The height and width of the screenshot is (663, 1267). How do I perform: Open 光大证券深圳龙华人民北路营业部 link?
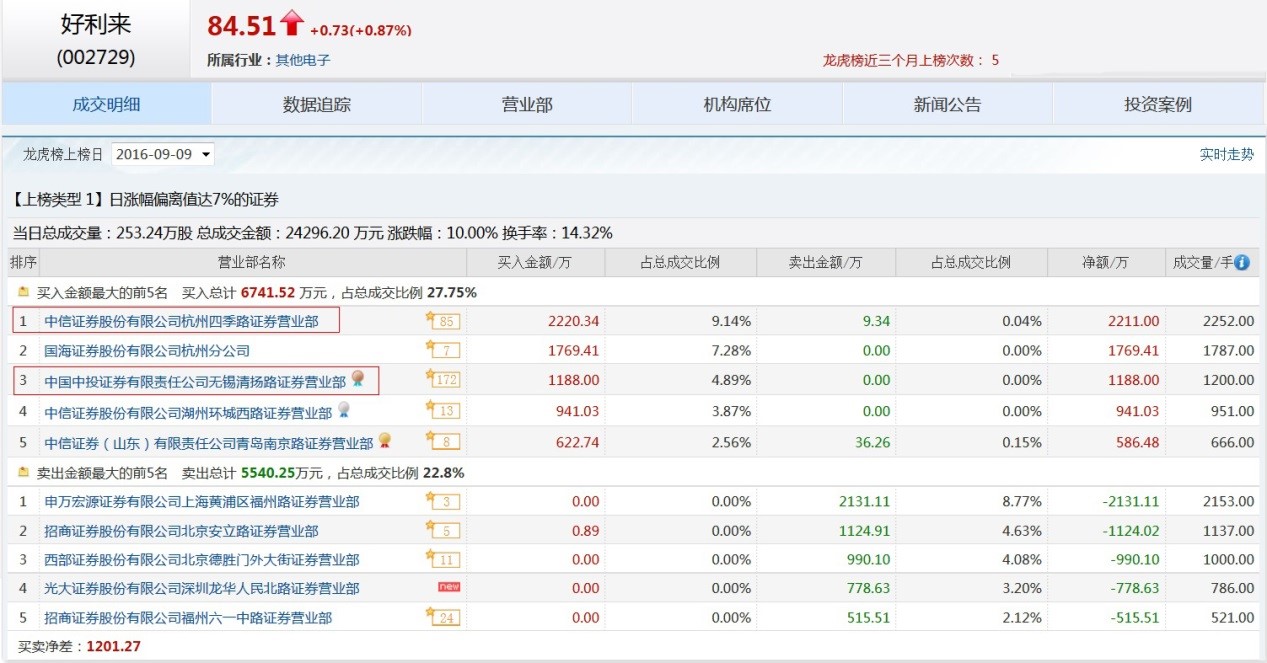[202, 588]
